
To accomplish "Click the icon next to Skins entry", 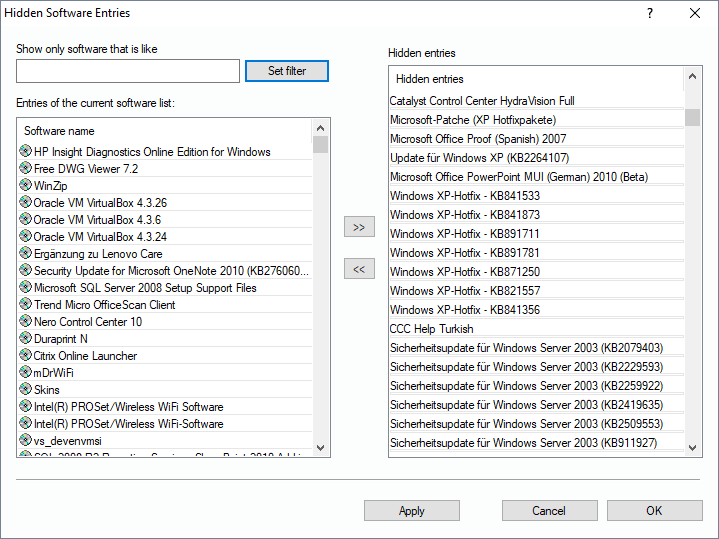I will coord(25,389).
